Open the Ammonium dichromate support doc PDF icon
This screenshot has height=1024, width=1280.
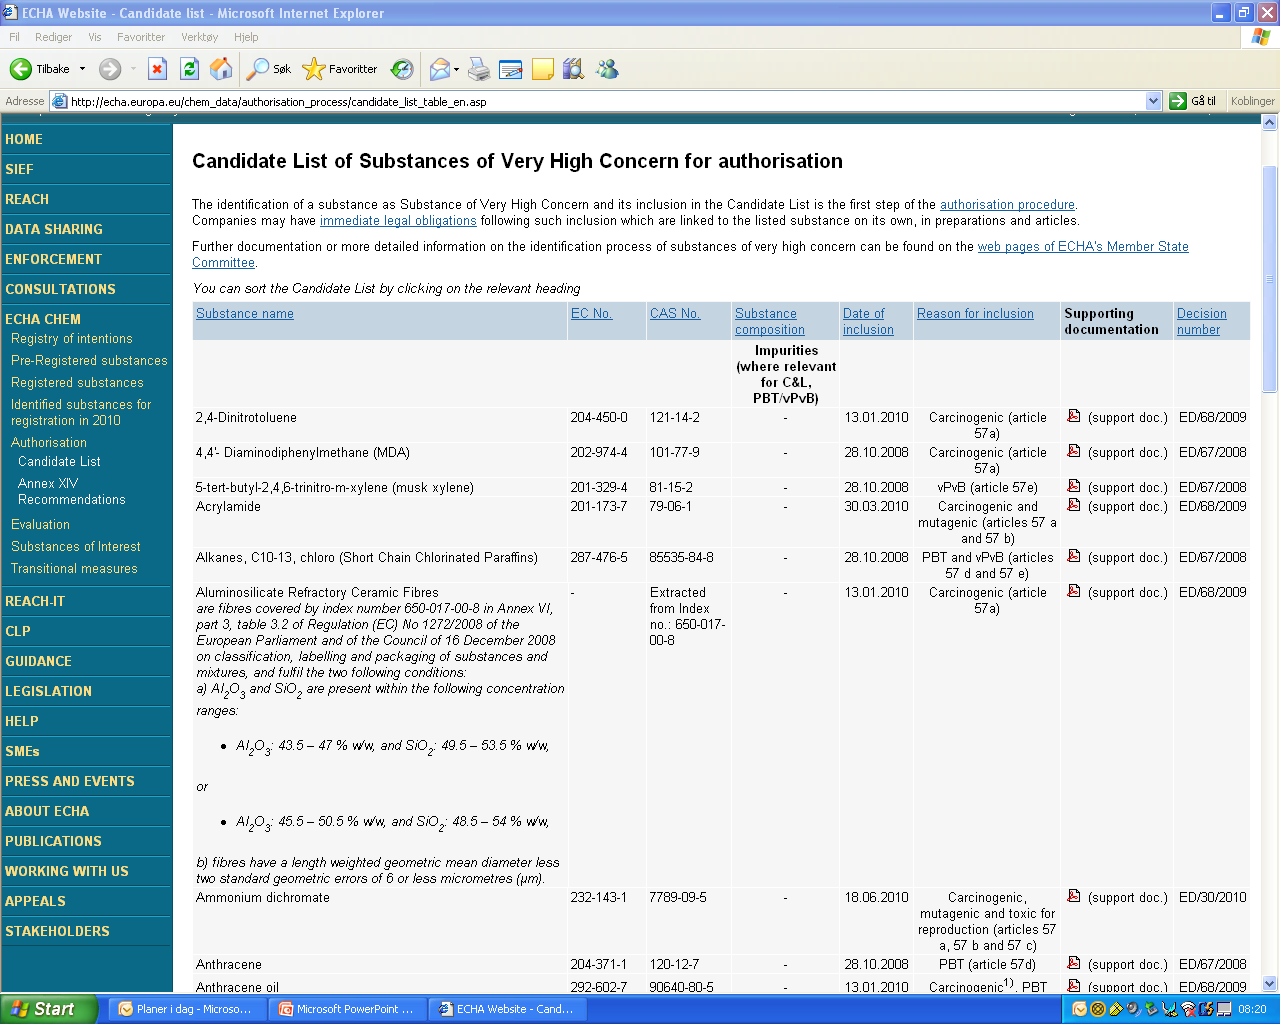coord(1073,896)
